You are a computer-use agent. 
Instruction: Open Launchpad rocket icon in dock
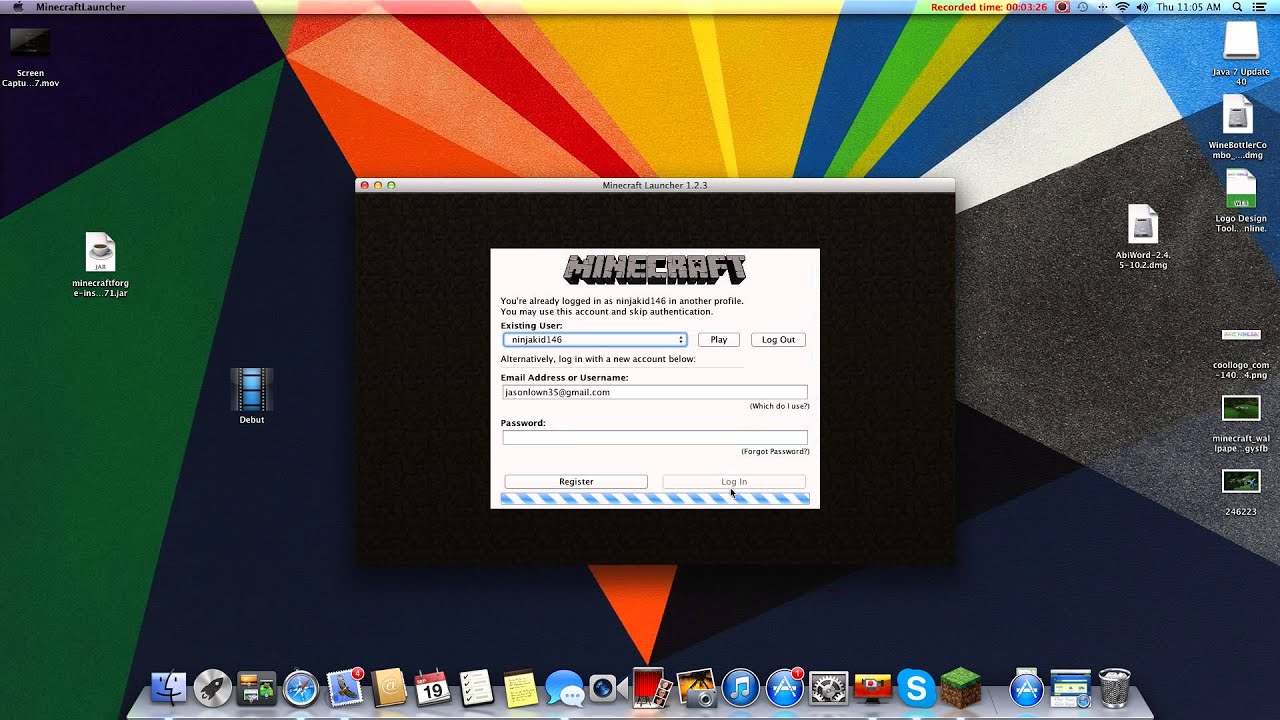click(x=212, y=689)
